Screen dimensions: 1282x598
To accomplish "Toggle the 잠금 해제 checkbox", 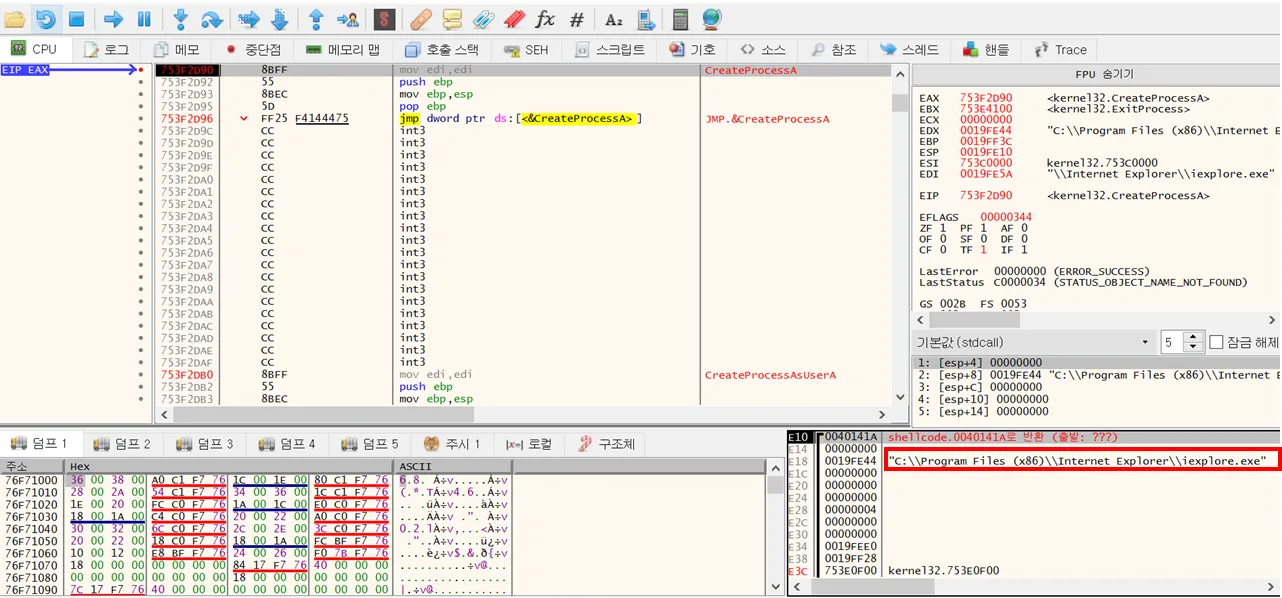I will (x=1217, y=342).
